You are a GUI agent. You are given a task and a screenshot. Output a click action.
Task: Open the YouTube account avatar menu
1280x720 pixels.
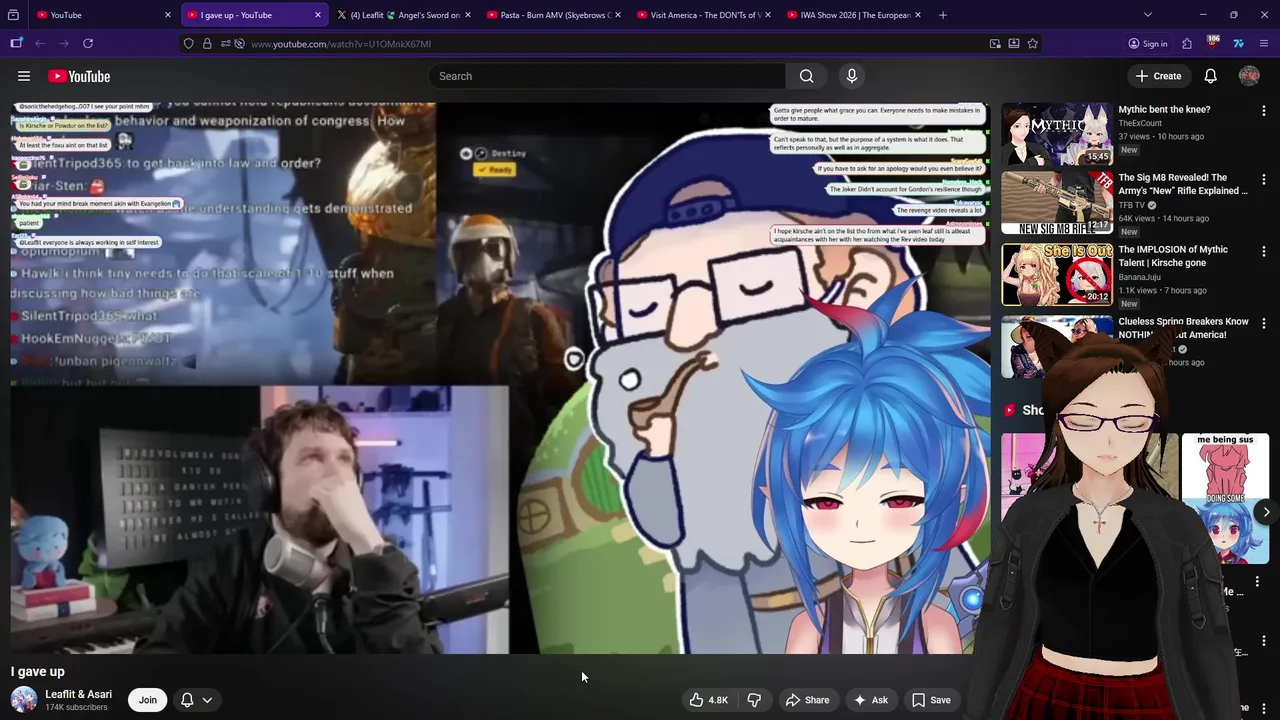click(x=1249, y=76)
